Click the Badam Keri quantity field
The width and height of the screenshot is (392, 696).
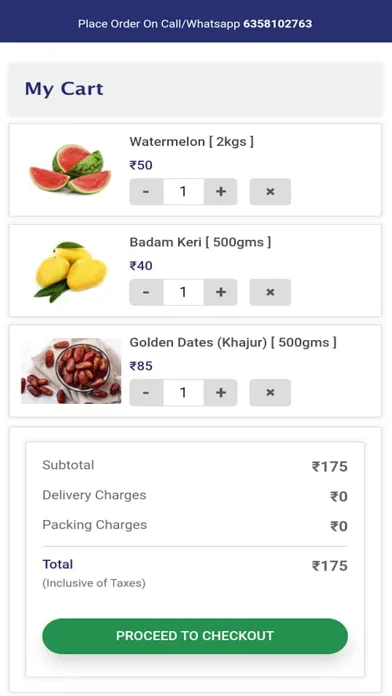183,292
